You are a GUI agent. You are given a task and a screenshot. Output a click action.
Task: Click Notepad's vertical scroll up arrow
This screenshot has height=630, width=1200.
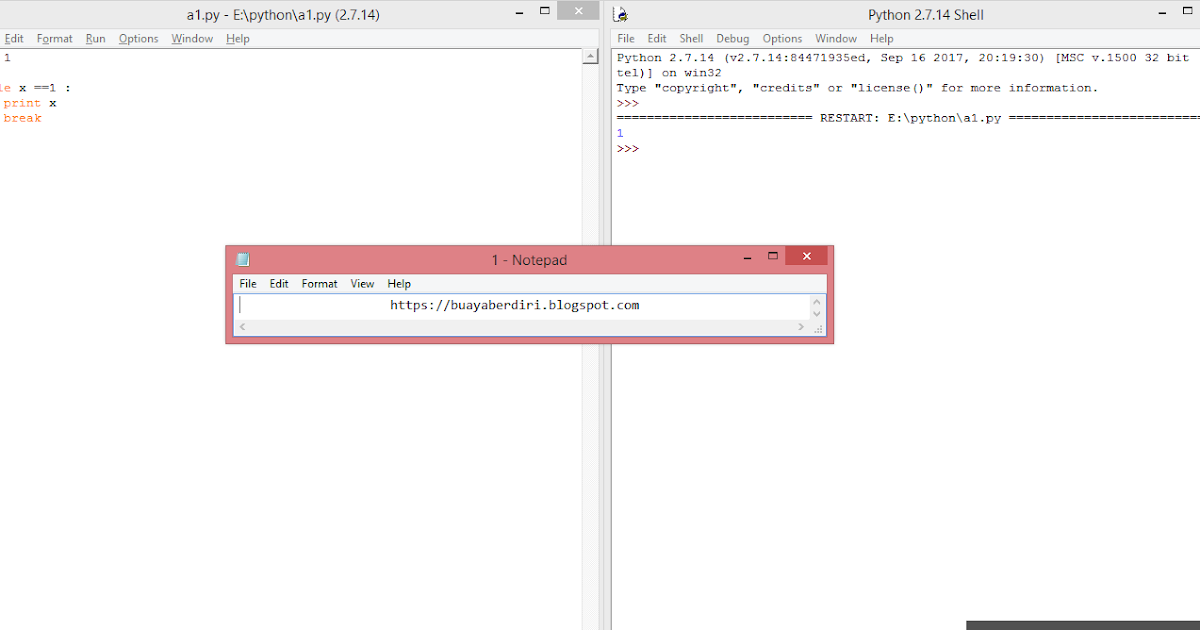click(816, 299)
